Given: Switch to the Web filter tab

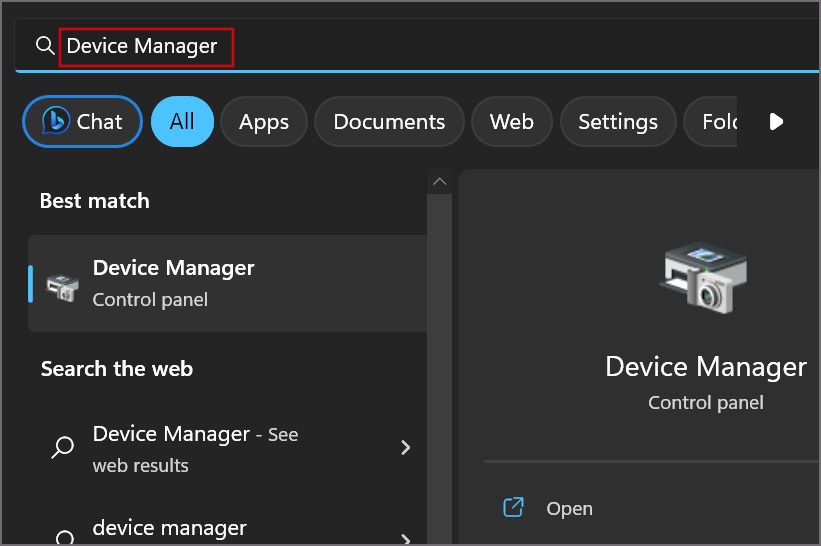Looking at the screenshot, I should 512,121.
